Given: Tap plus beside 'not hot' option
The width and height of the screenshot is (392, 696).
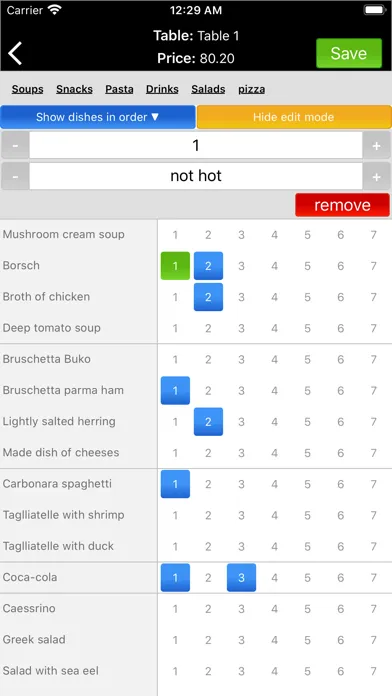Looking at the screenshot, I should [x=376, y=176].
